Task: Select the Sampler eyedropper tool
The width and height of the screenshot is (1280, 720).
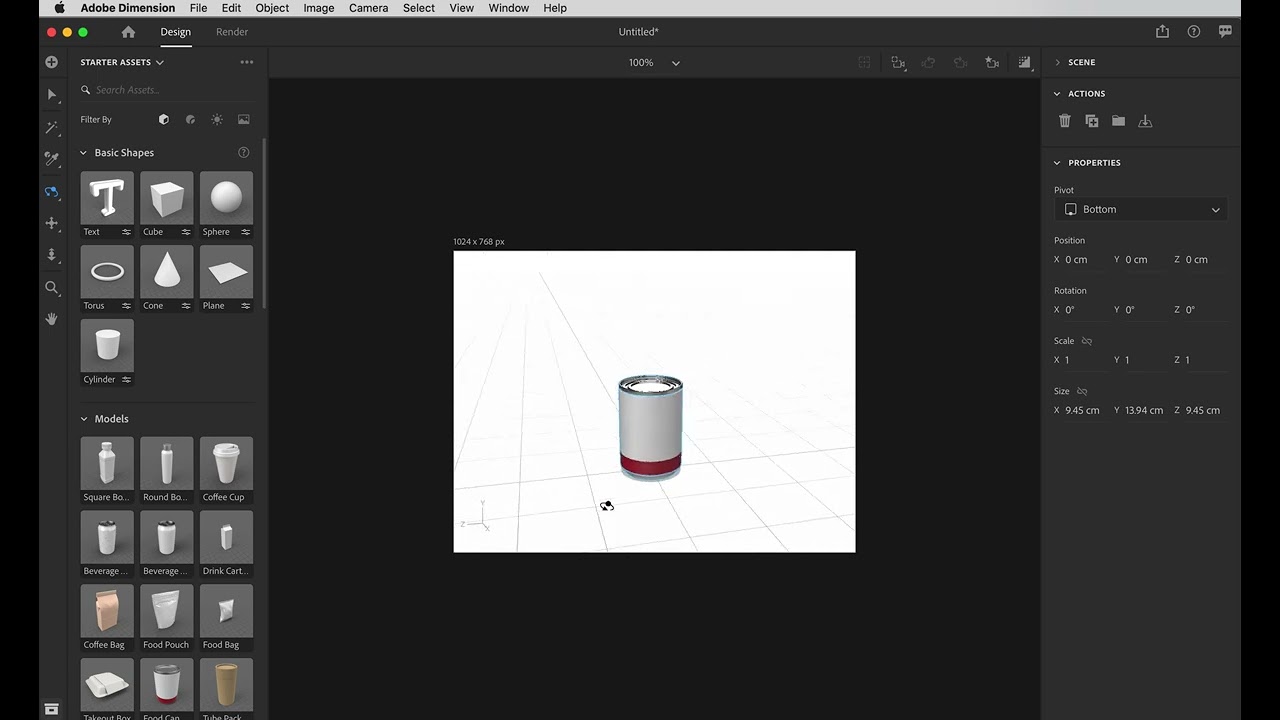Action: pos(52,159)
